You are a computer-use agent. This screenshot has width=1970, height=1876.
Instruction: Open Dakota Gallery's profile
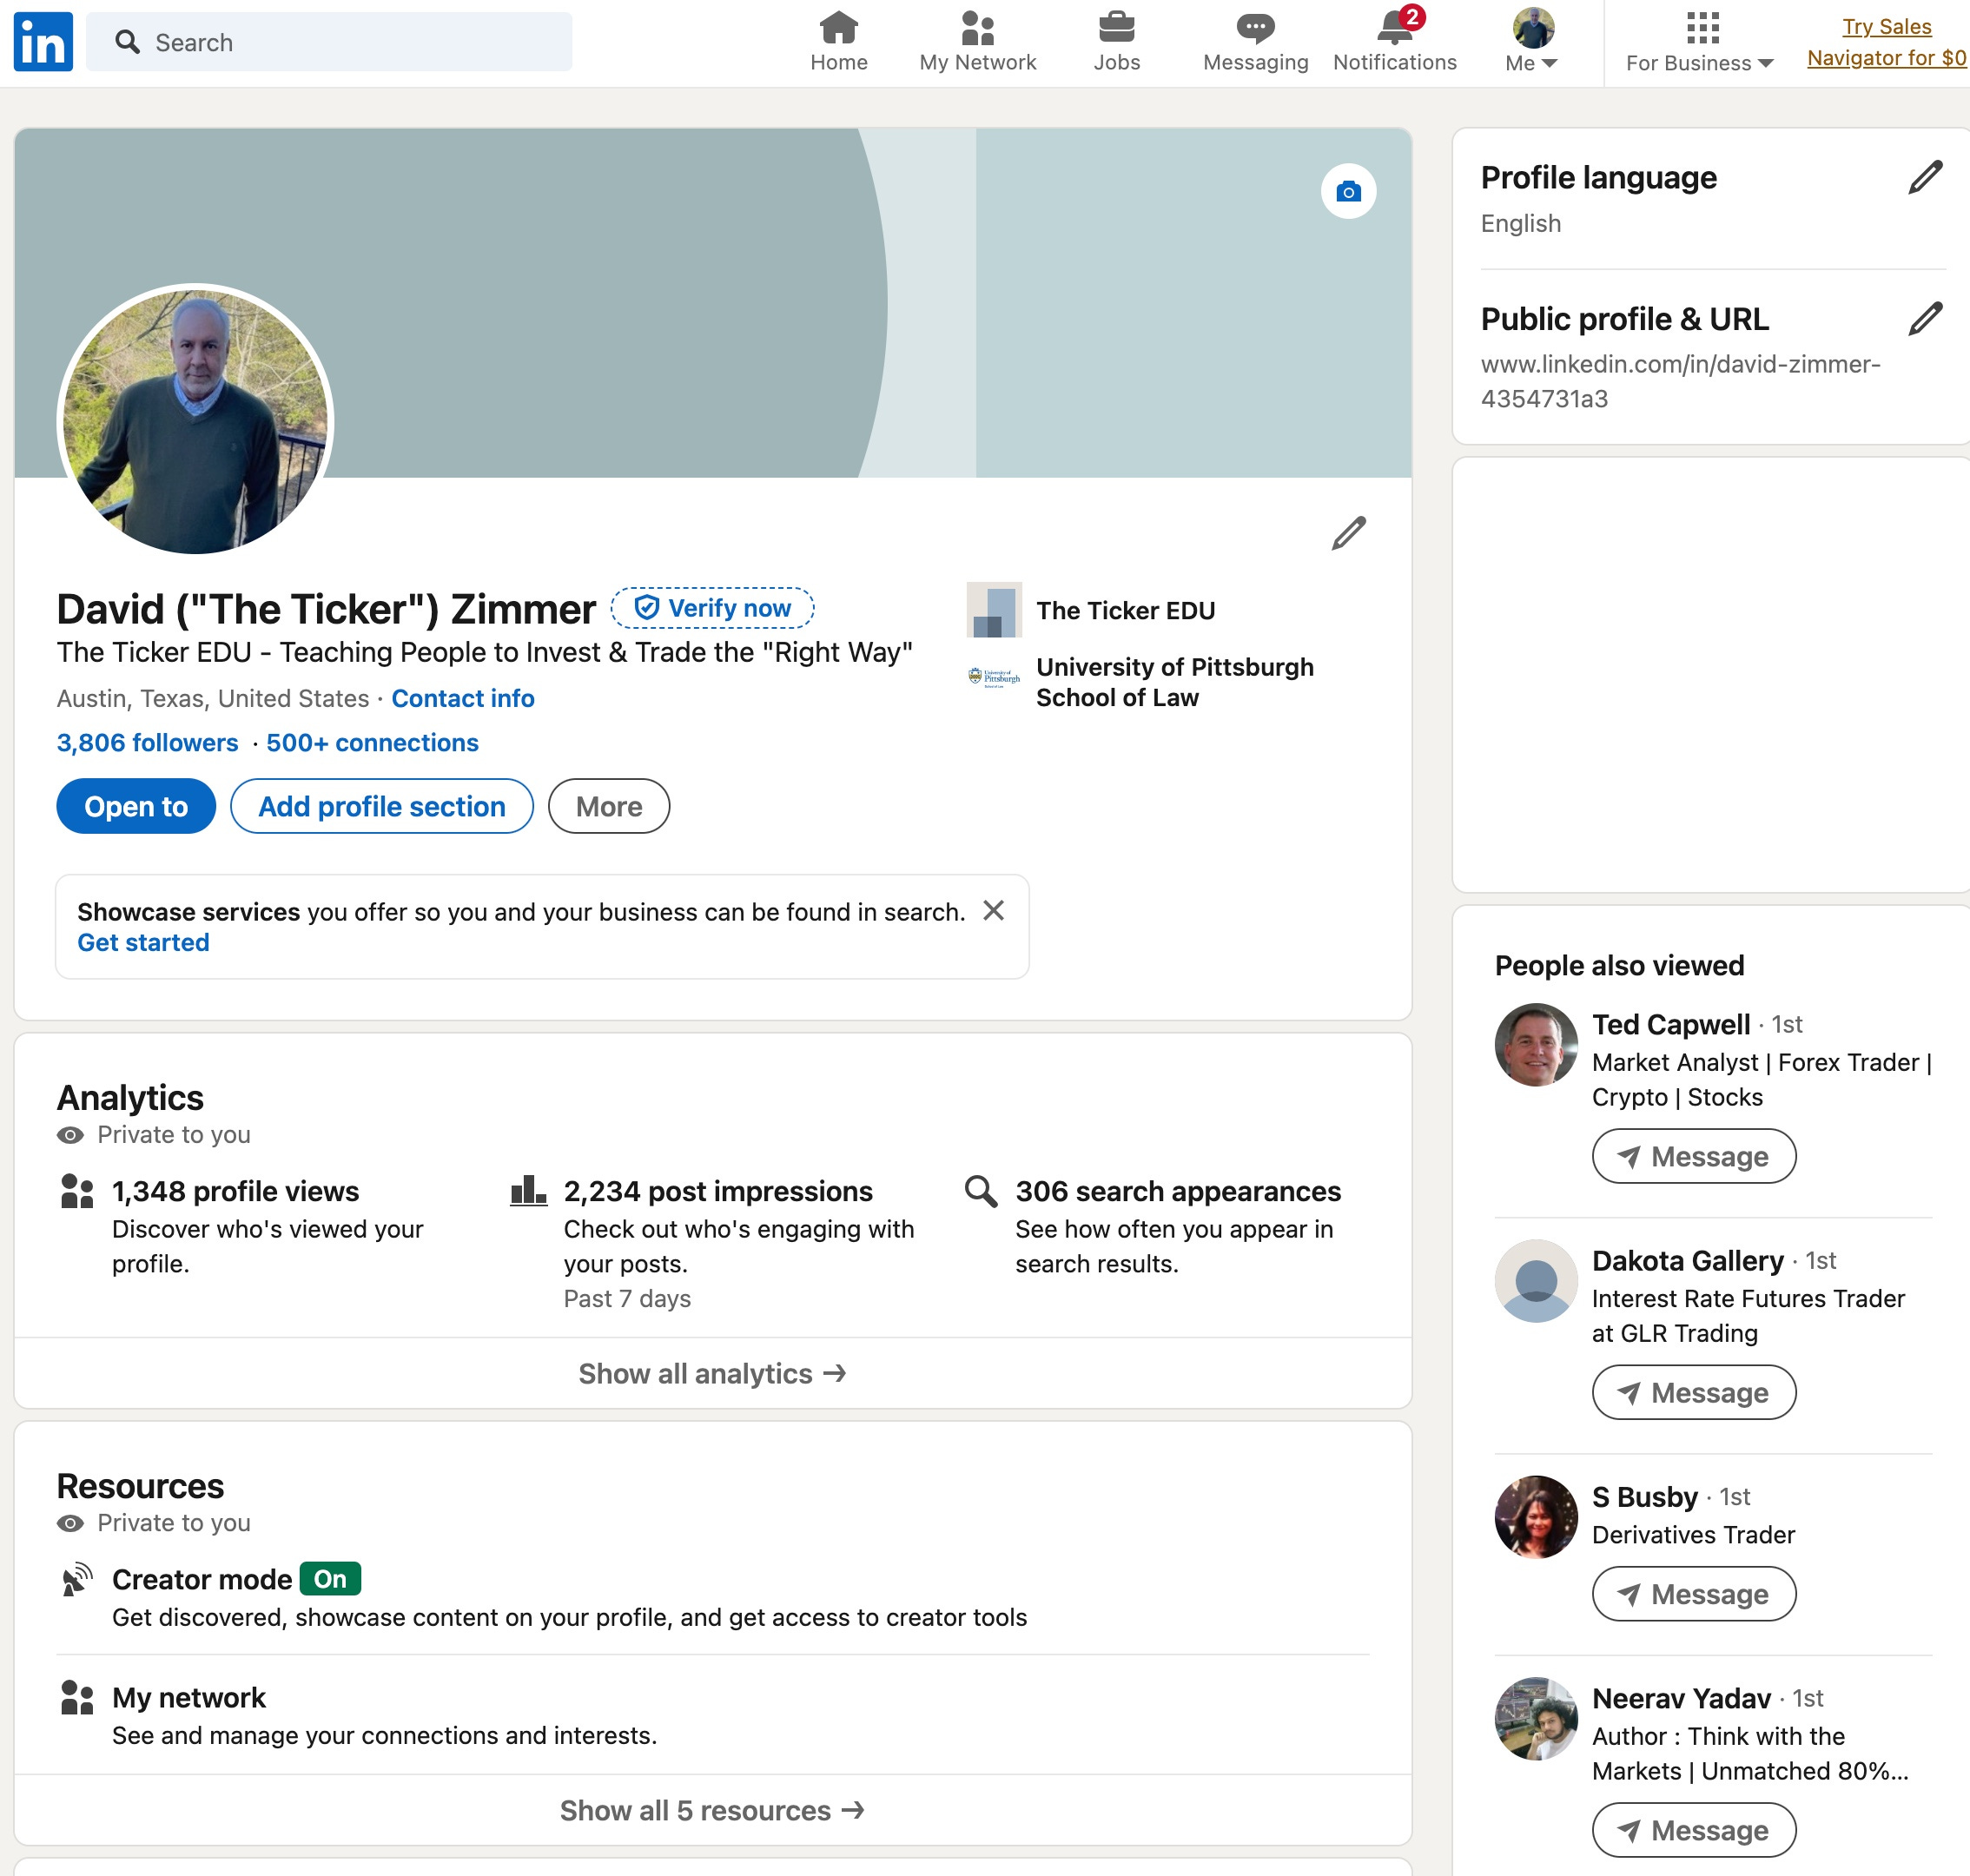pyautogui.click(x=1687, y=1261)
